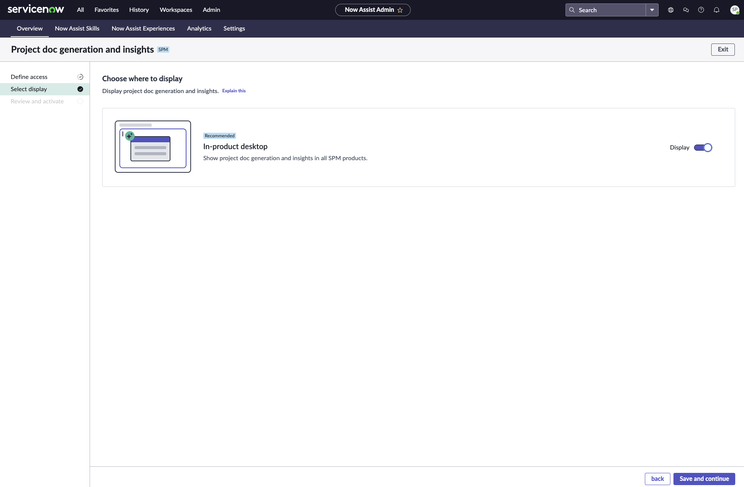
Task: Click the Now Assist Admin pill
Action: pos(372,10)
